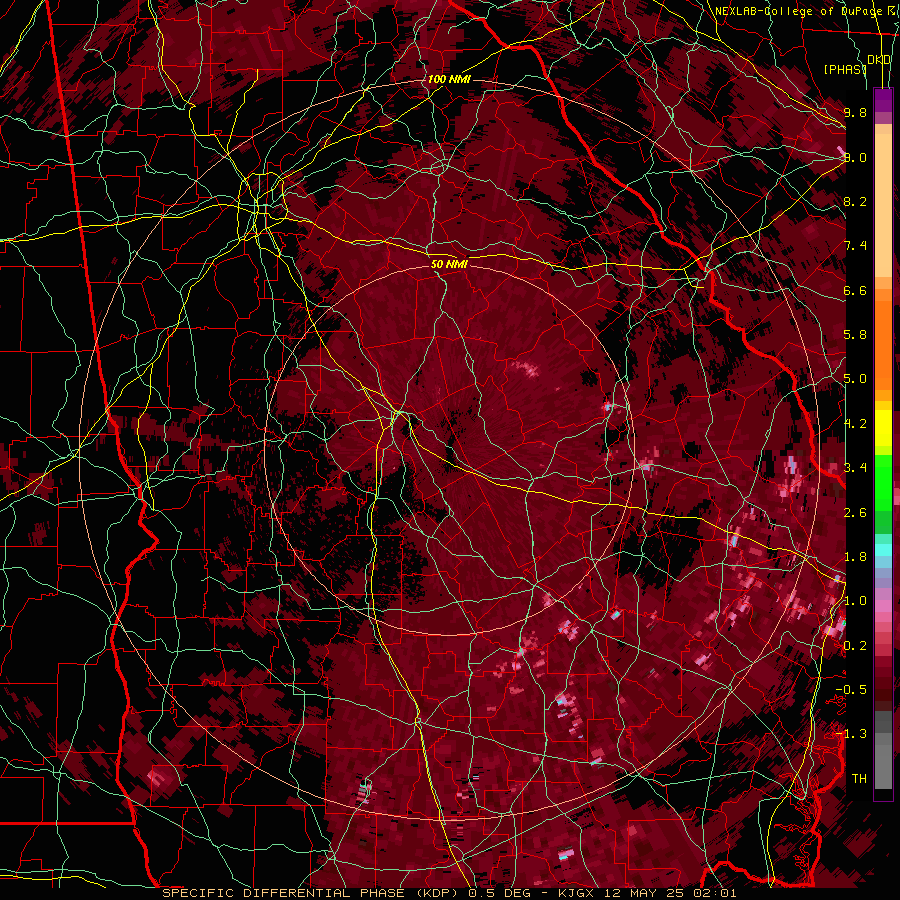This screenshot has width=900, height=900.
Task: Select the 3.4 legend value
Action: [855, 468]
